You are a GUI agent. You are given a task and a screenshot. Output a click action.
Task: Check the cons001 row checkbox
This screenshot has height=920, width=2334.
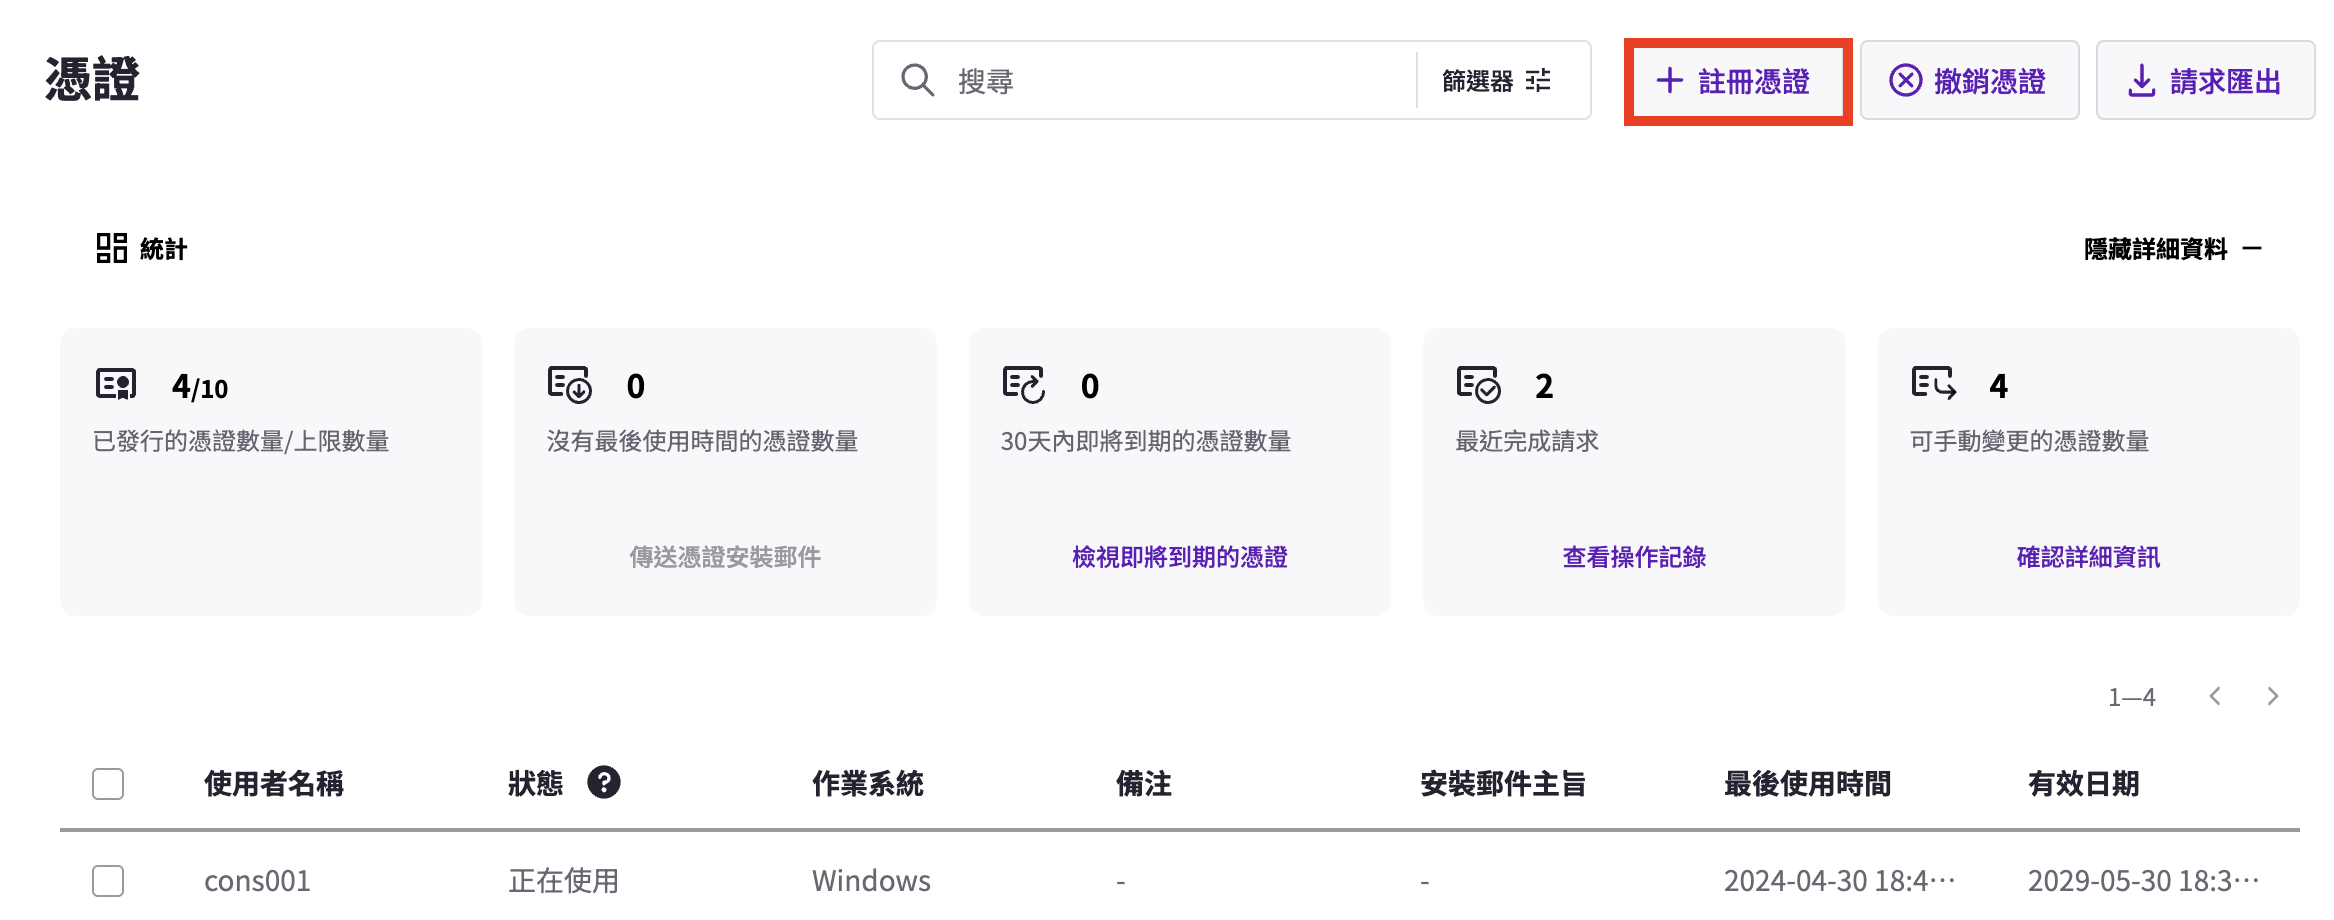[108, 881]
